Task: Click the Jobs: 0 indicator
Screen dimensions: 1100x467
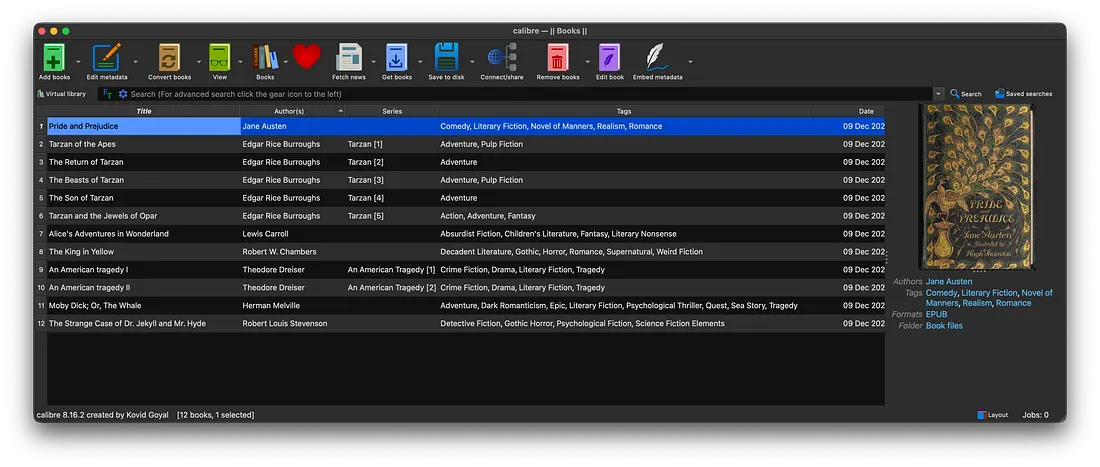Action: pyautogui.click(x=1035, y=415)
